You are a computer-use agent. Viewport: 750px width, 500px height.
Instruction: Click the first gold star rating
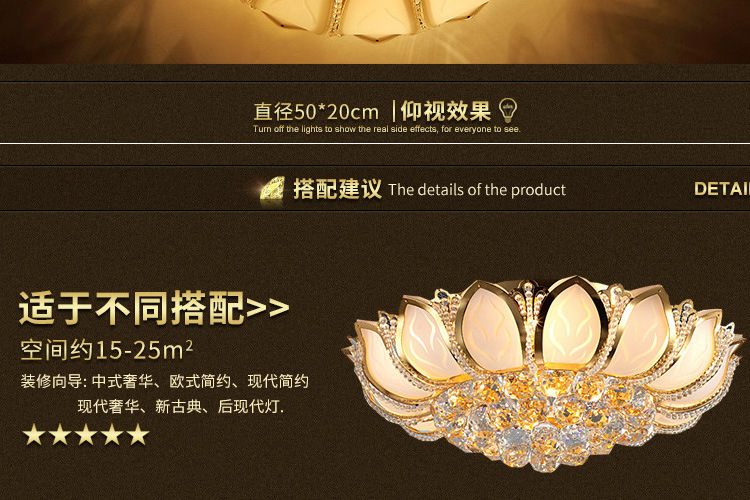tap(34, 434)
